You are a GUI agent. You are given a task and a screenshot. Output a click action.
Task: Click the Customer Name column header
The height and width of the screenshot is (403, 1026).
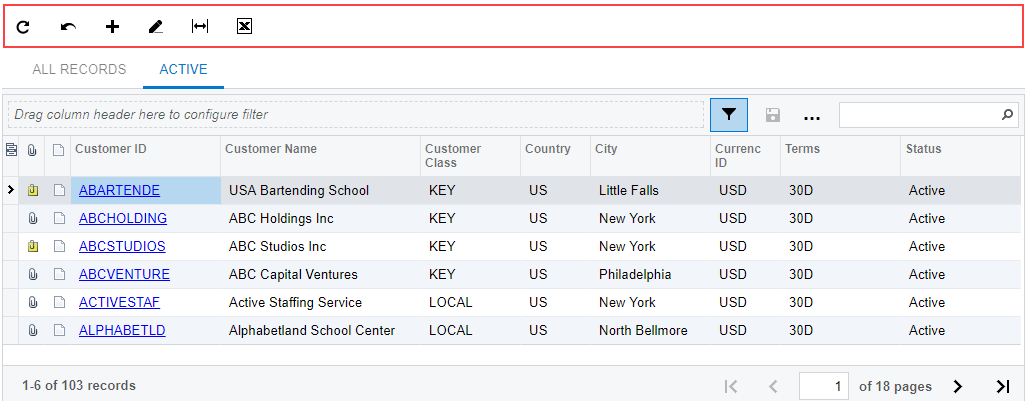click(x=271, y=149)
